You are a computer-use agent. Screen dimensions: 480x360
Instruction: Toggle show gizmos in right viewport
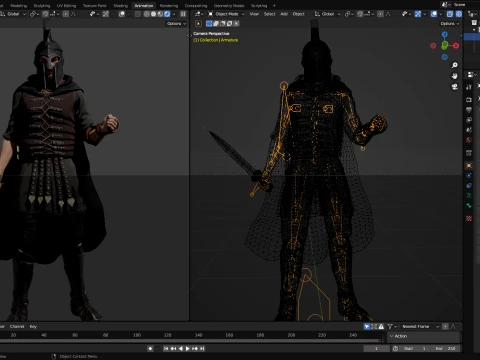[x=418, y=14]
